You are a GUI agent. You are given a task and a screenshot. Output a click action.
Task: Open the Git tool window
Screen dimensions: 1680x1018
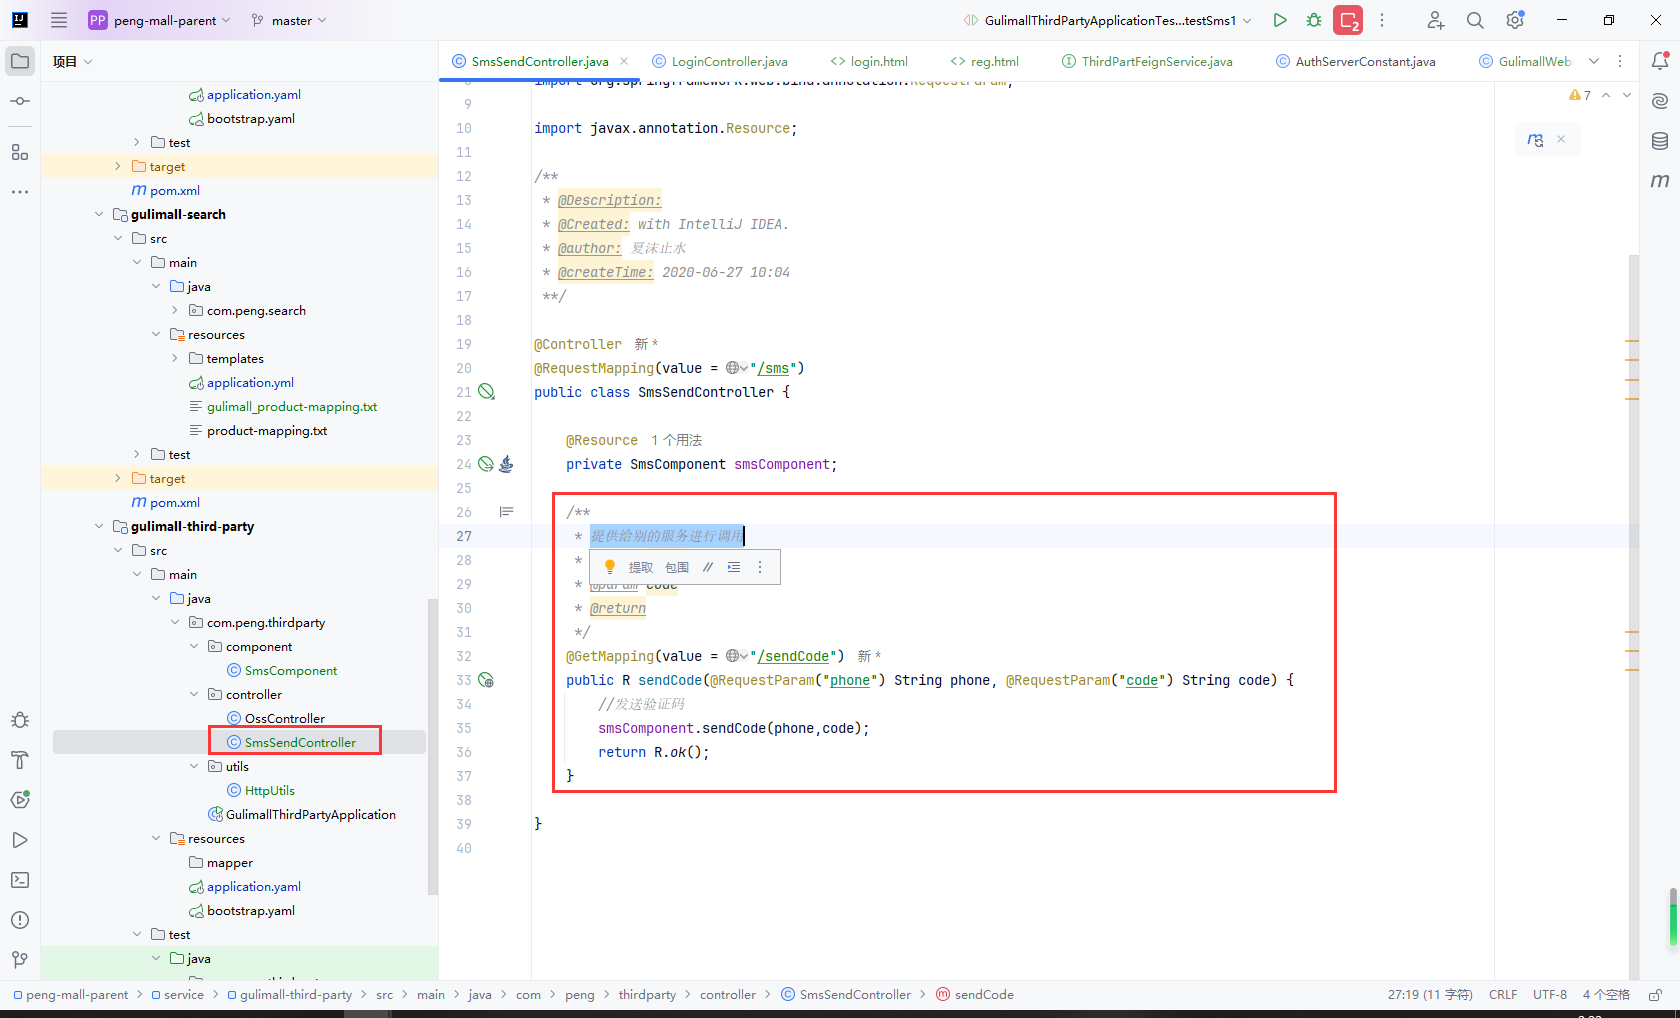point(20,960)
